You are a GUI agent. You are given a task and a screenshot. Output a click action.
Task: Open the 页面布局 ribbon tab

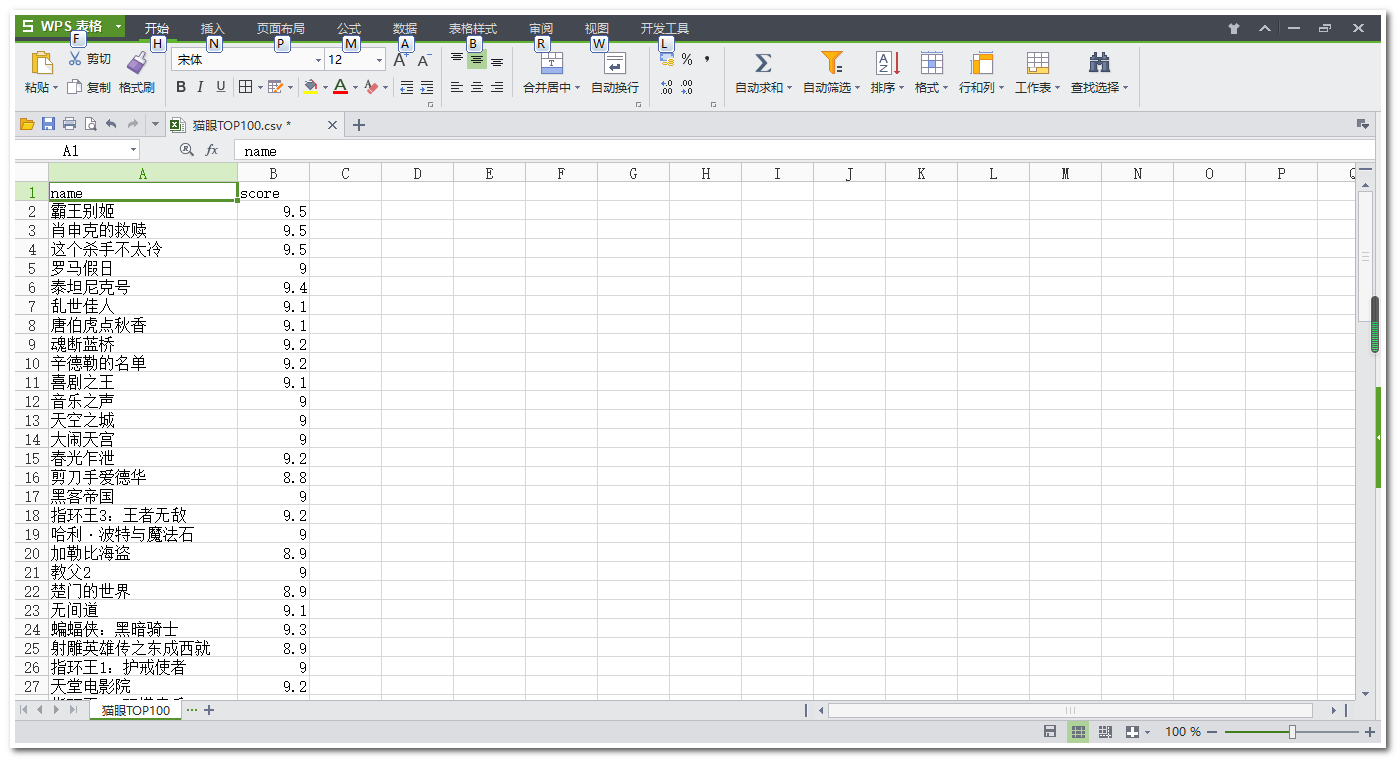click(281, 28)
